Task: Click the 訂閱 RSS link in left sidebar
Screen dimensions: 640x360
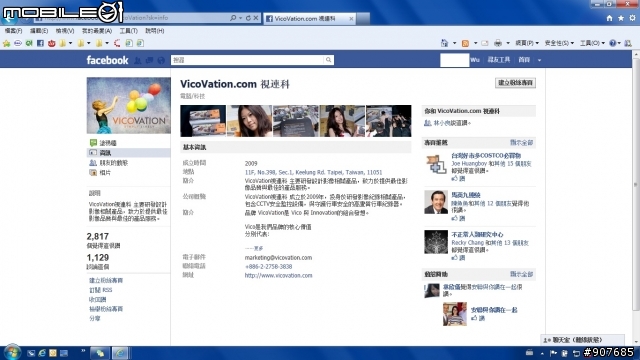Action: (100, 290)
